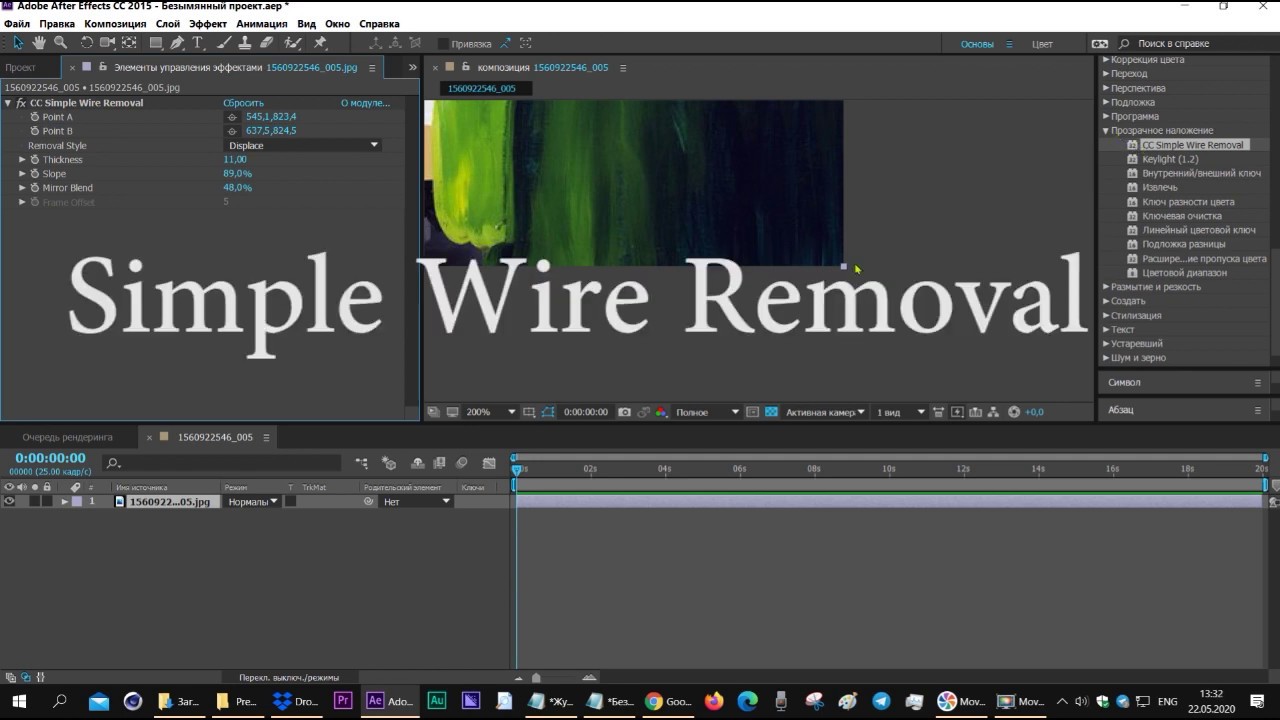1280x720 pixels.
Task: Select the Eraser tool
Action: click(x=266, y=43)
